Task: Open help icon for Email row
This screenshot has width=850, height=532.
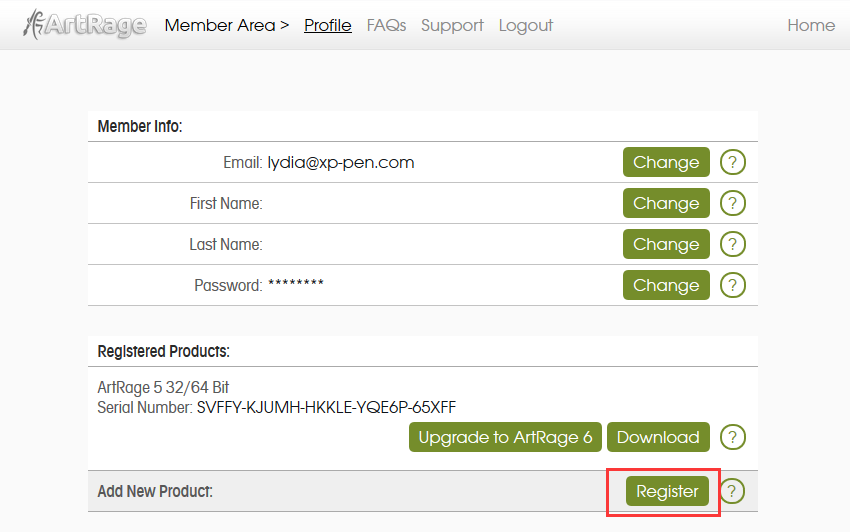Action: [732, 162]
